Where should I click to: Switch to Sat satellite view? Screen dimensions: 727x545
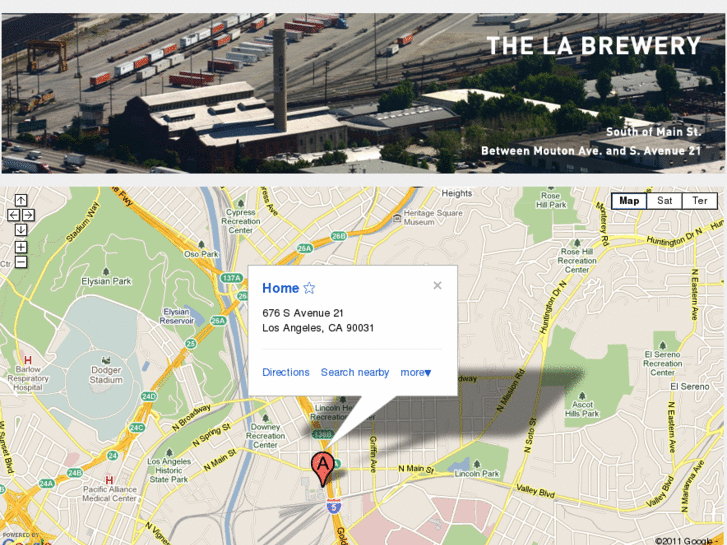click(664, 201)
